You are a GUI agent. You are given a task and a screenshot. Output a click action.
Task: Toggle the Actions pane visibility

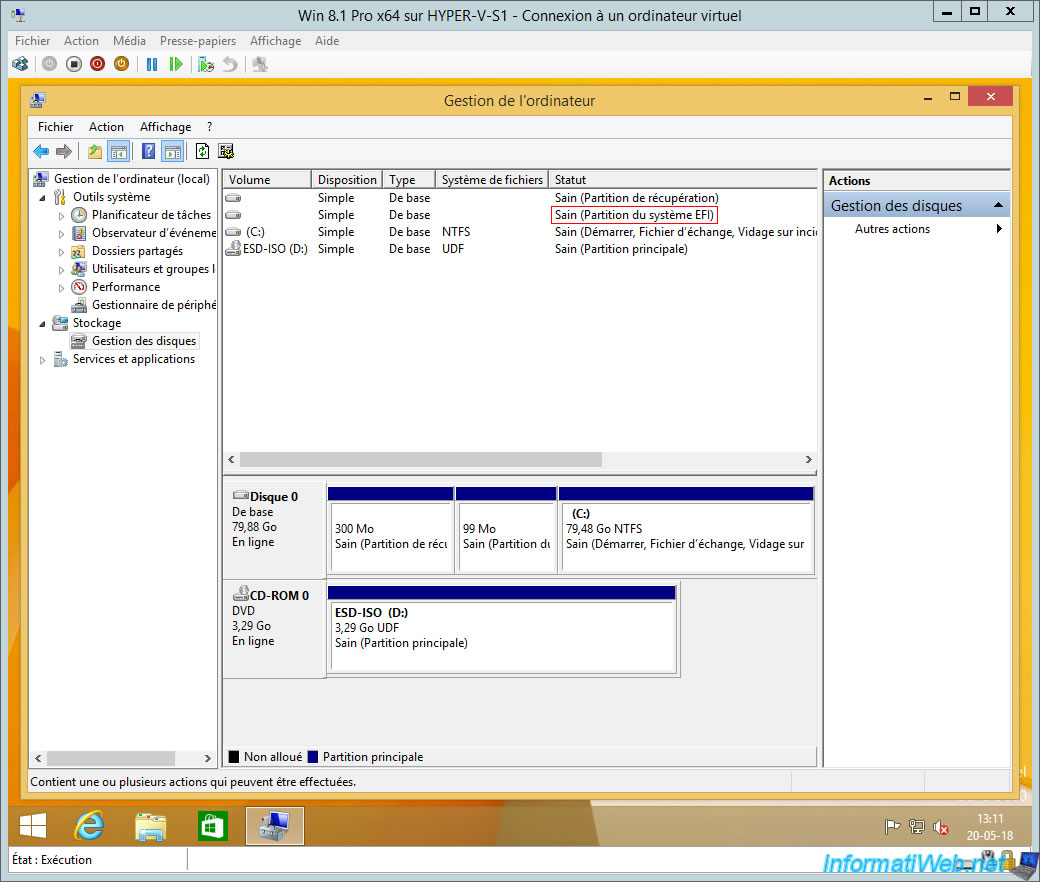point(172,151)
